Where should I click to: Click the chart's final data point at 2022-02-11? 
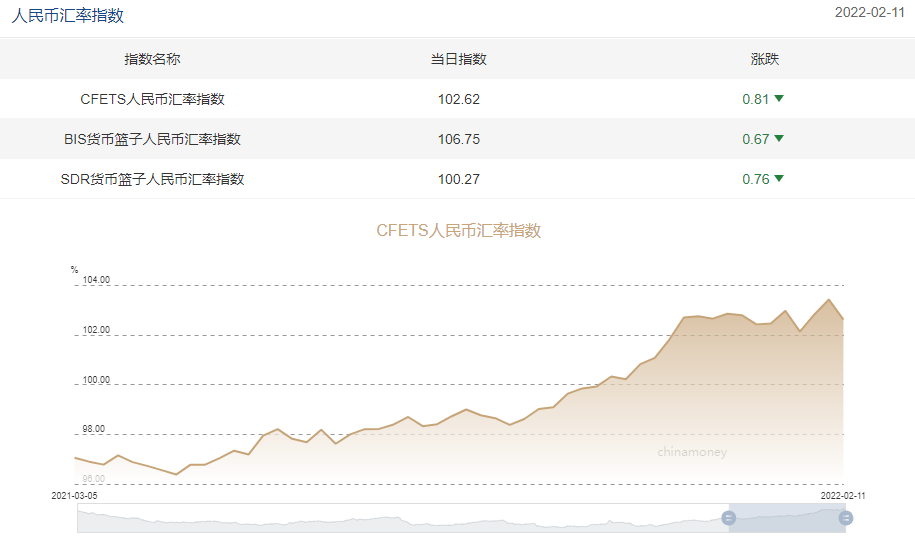[x=844, y=319]
